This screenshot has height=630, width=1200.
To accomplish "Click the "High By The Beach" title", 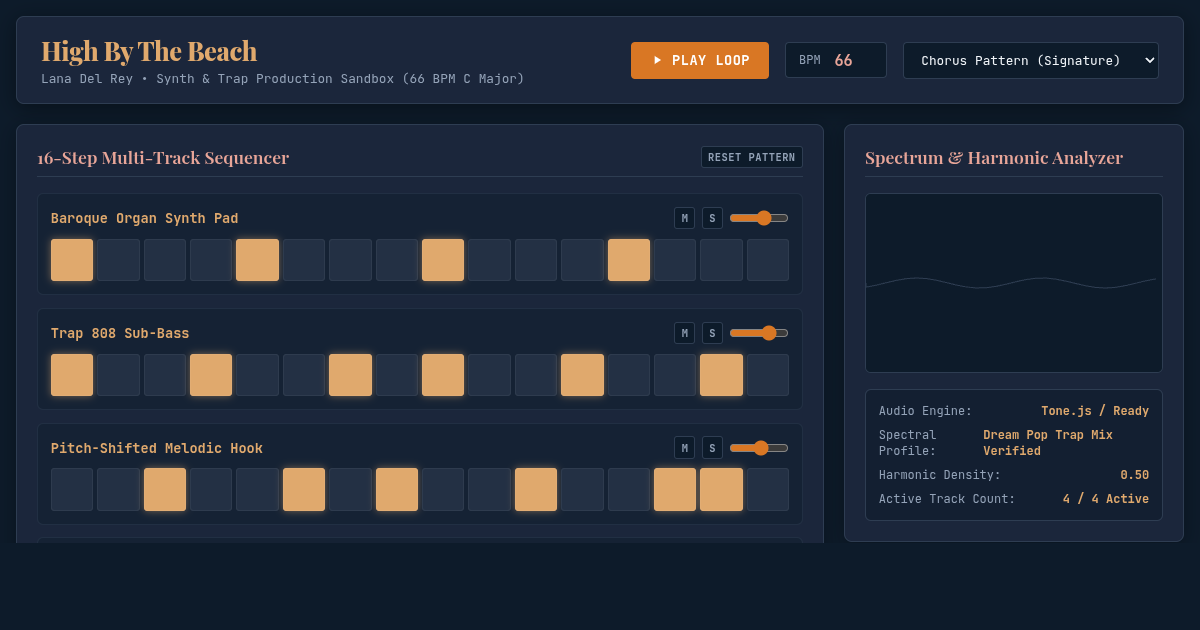I will tap(149, 51).
